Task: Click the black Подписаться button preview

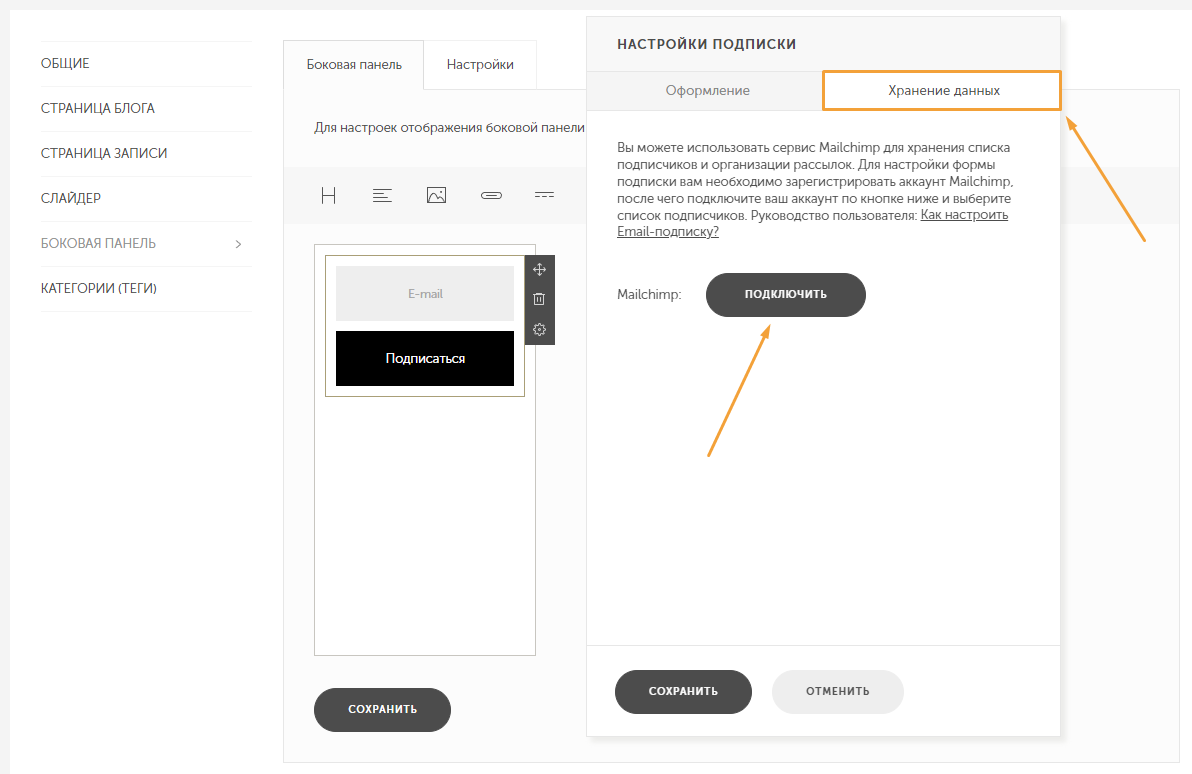Action: (425, 358)
